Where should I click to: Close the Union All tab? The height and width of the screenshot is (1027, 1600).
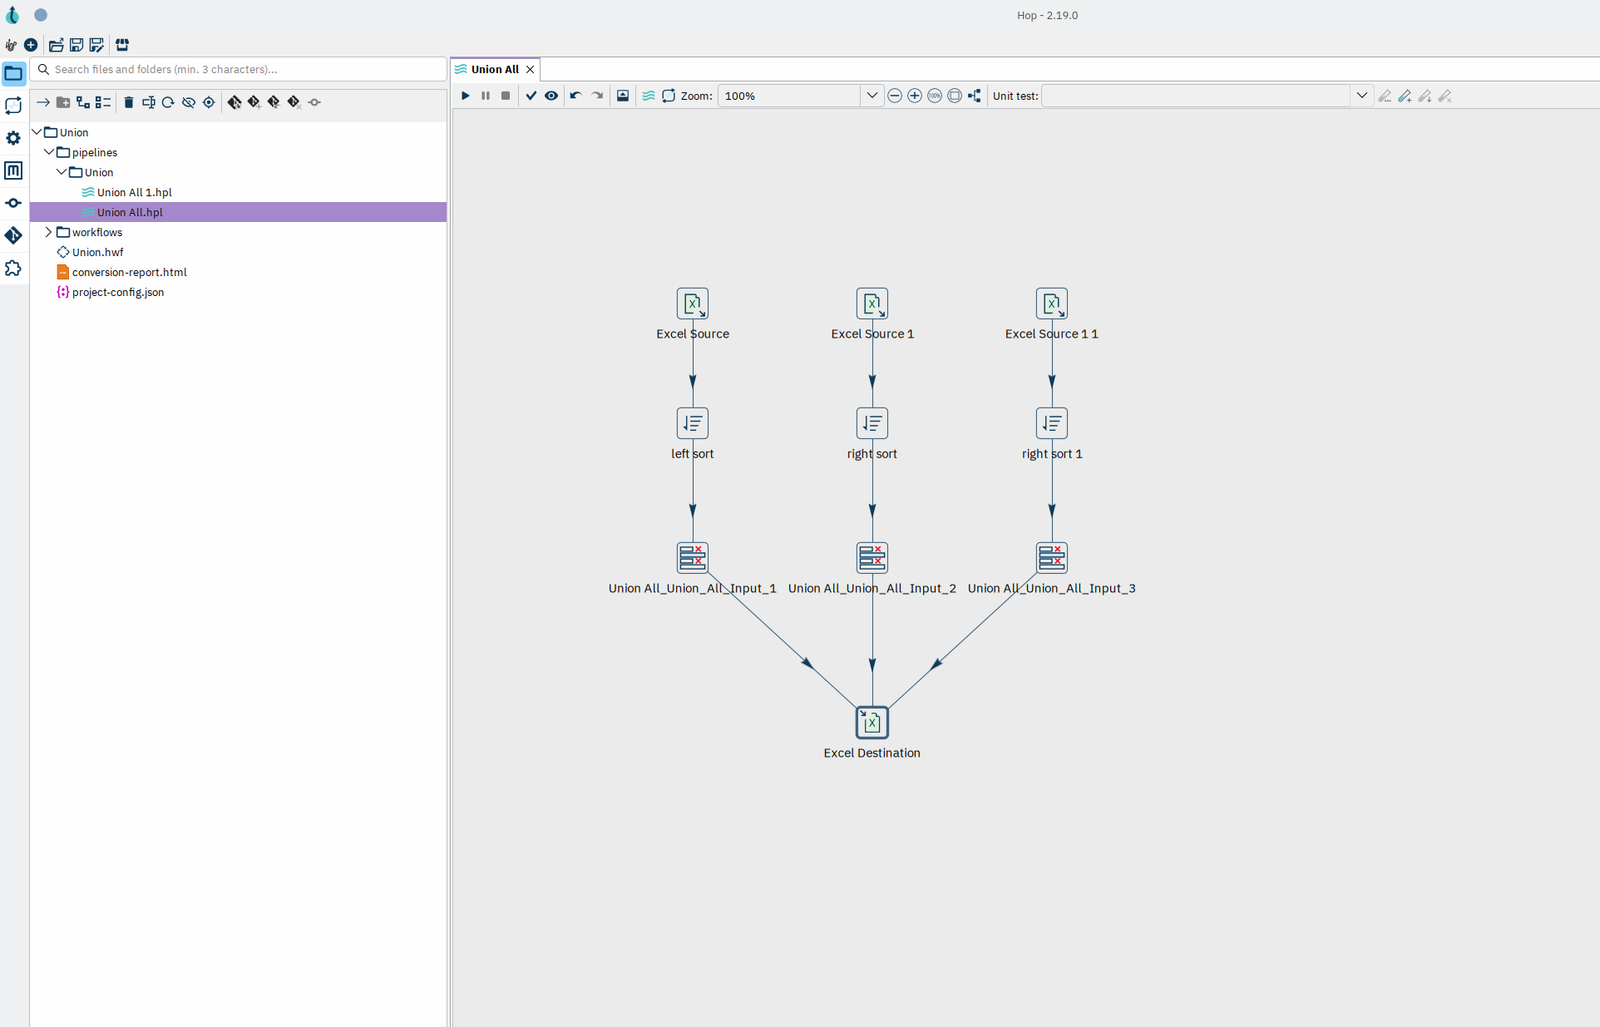click(530, 69)
